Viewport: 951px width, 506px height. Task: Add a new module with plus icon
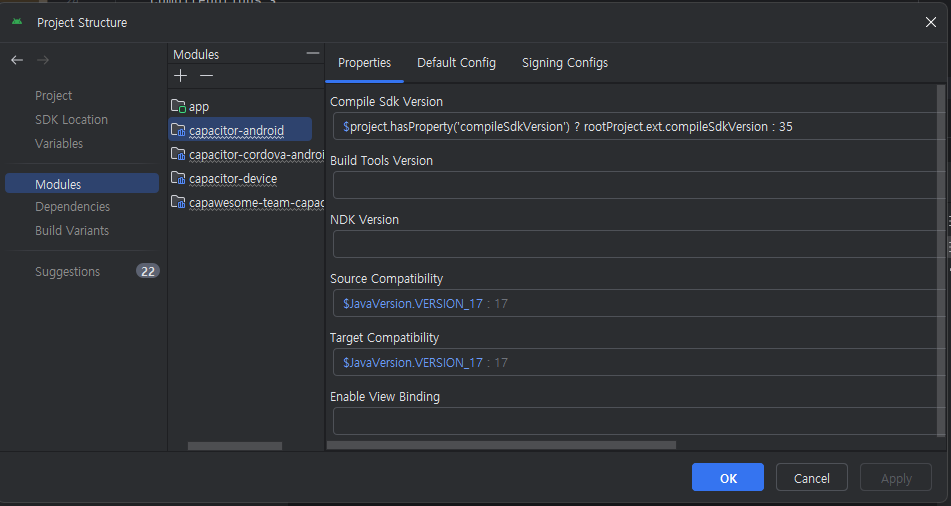[x=181, y=76]
